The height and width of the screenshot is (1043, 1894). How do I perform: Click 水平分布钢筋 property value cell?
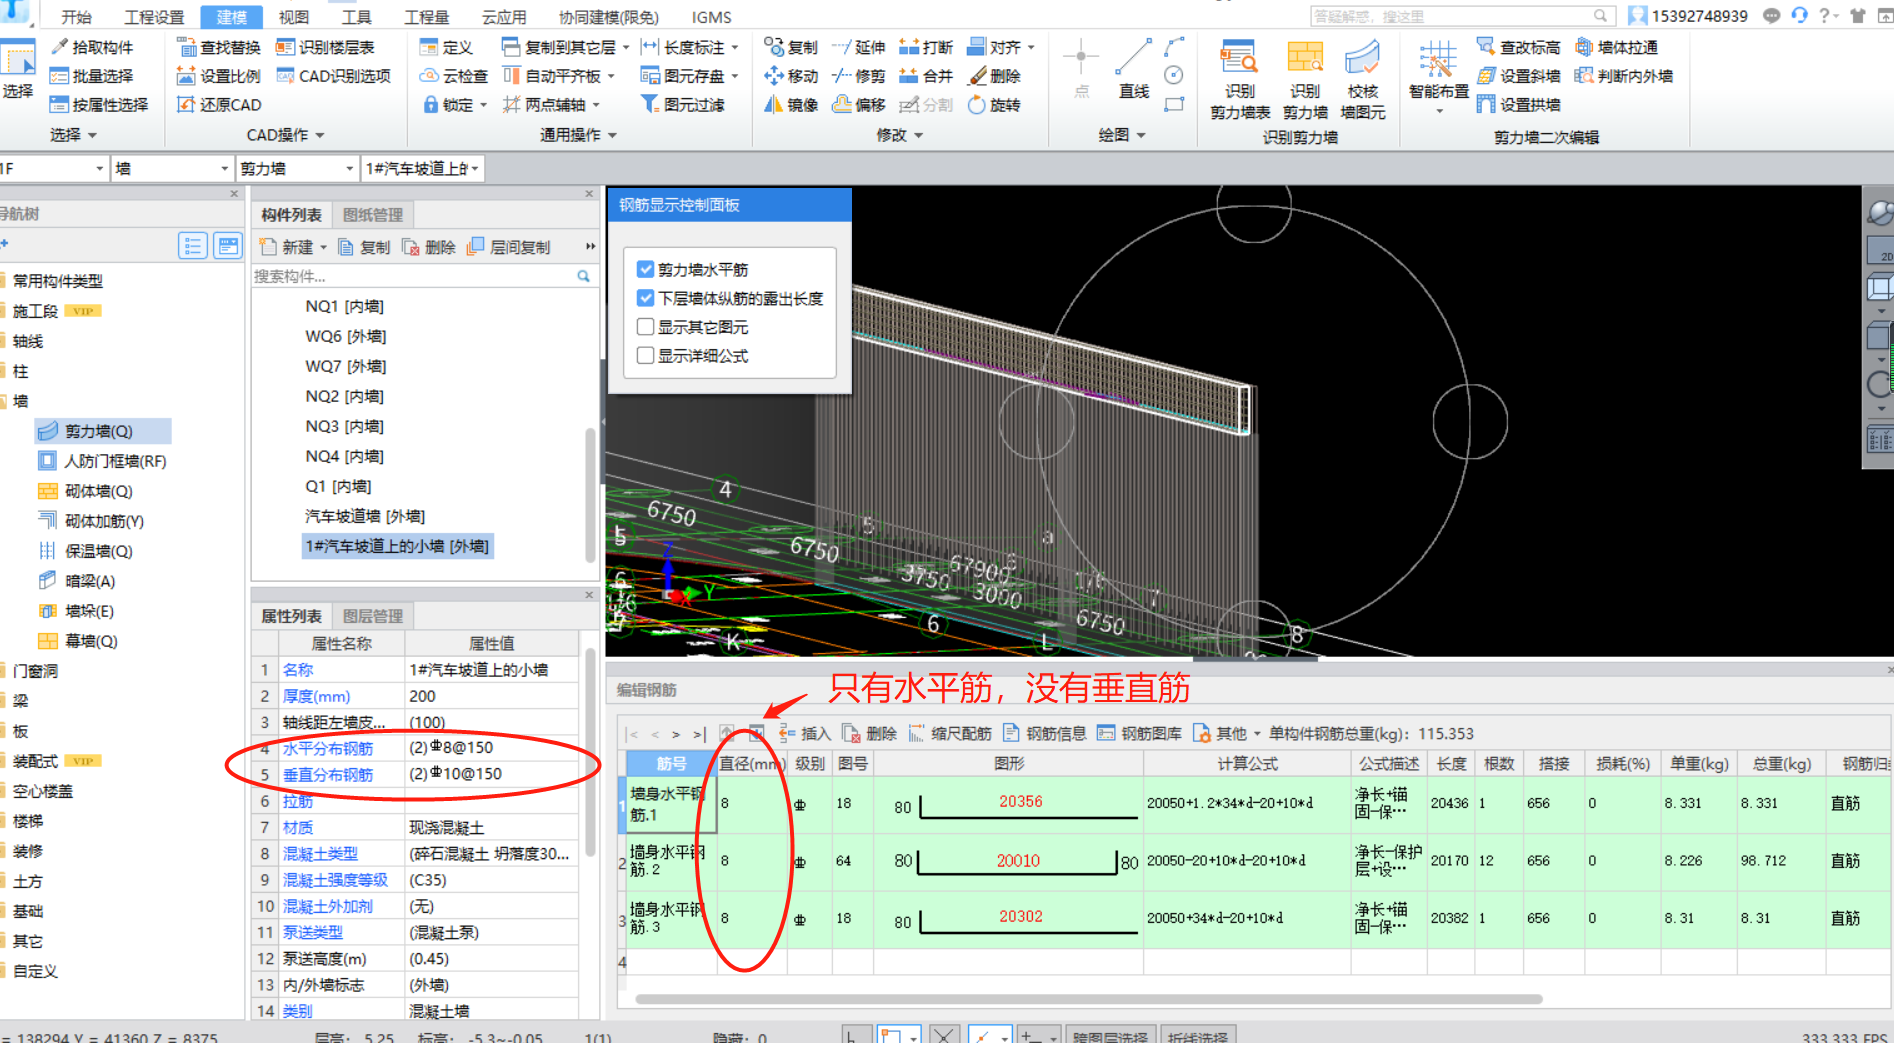pyautogui.click(x=492, y=748)
